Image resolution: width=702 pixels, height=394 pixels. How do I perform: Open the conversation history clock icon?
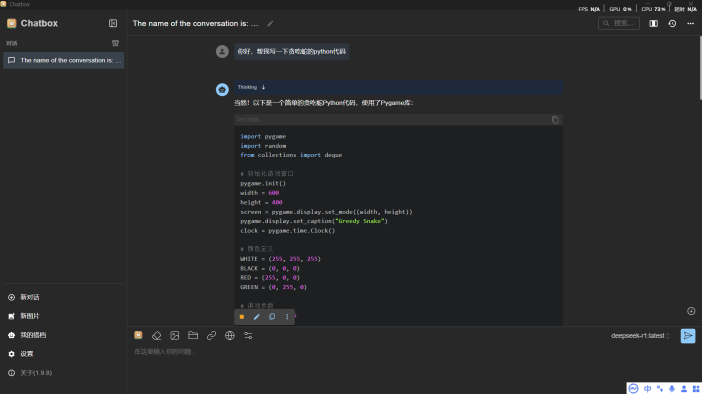[x=672, y=23]
